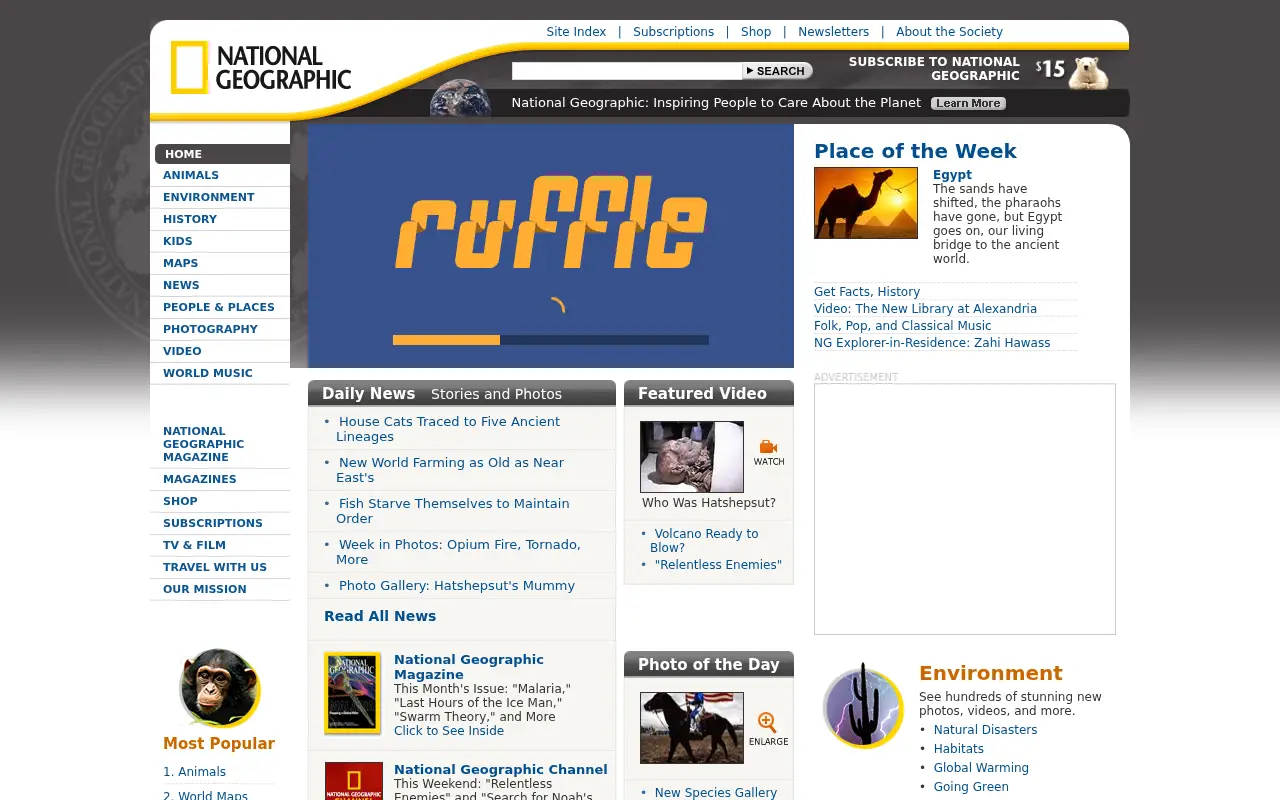Visit About the Society link
Image resolution: width=1280 pixels, height=800 pixels.
pos(949,32)
